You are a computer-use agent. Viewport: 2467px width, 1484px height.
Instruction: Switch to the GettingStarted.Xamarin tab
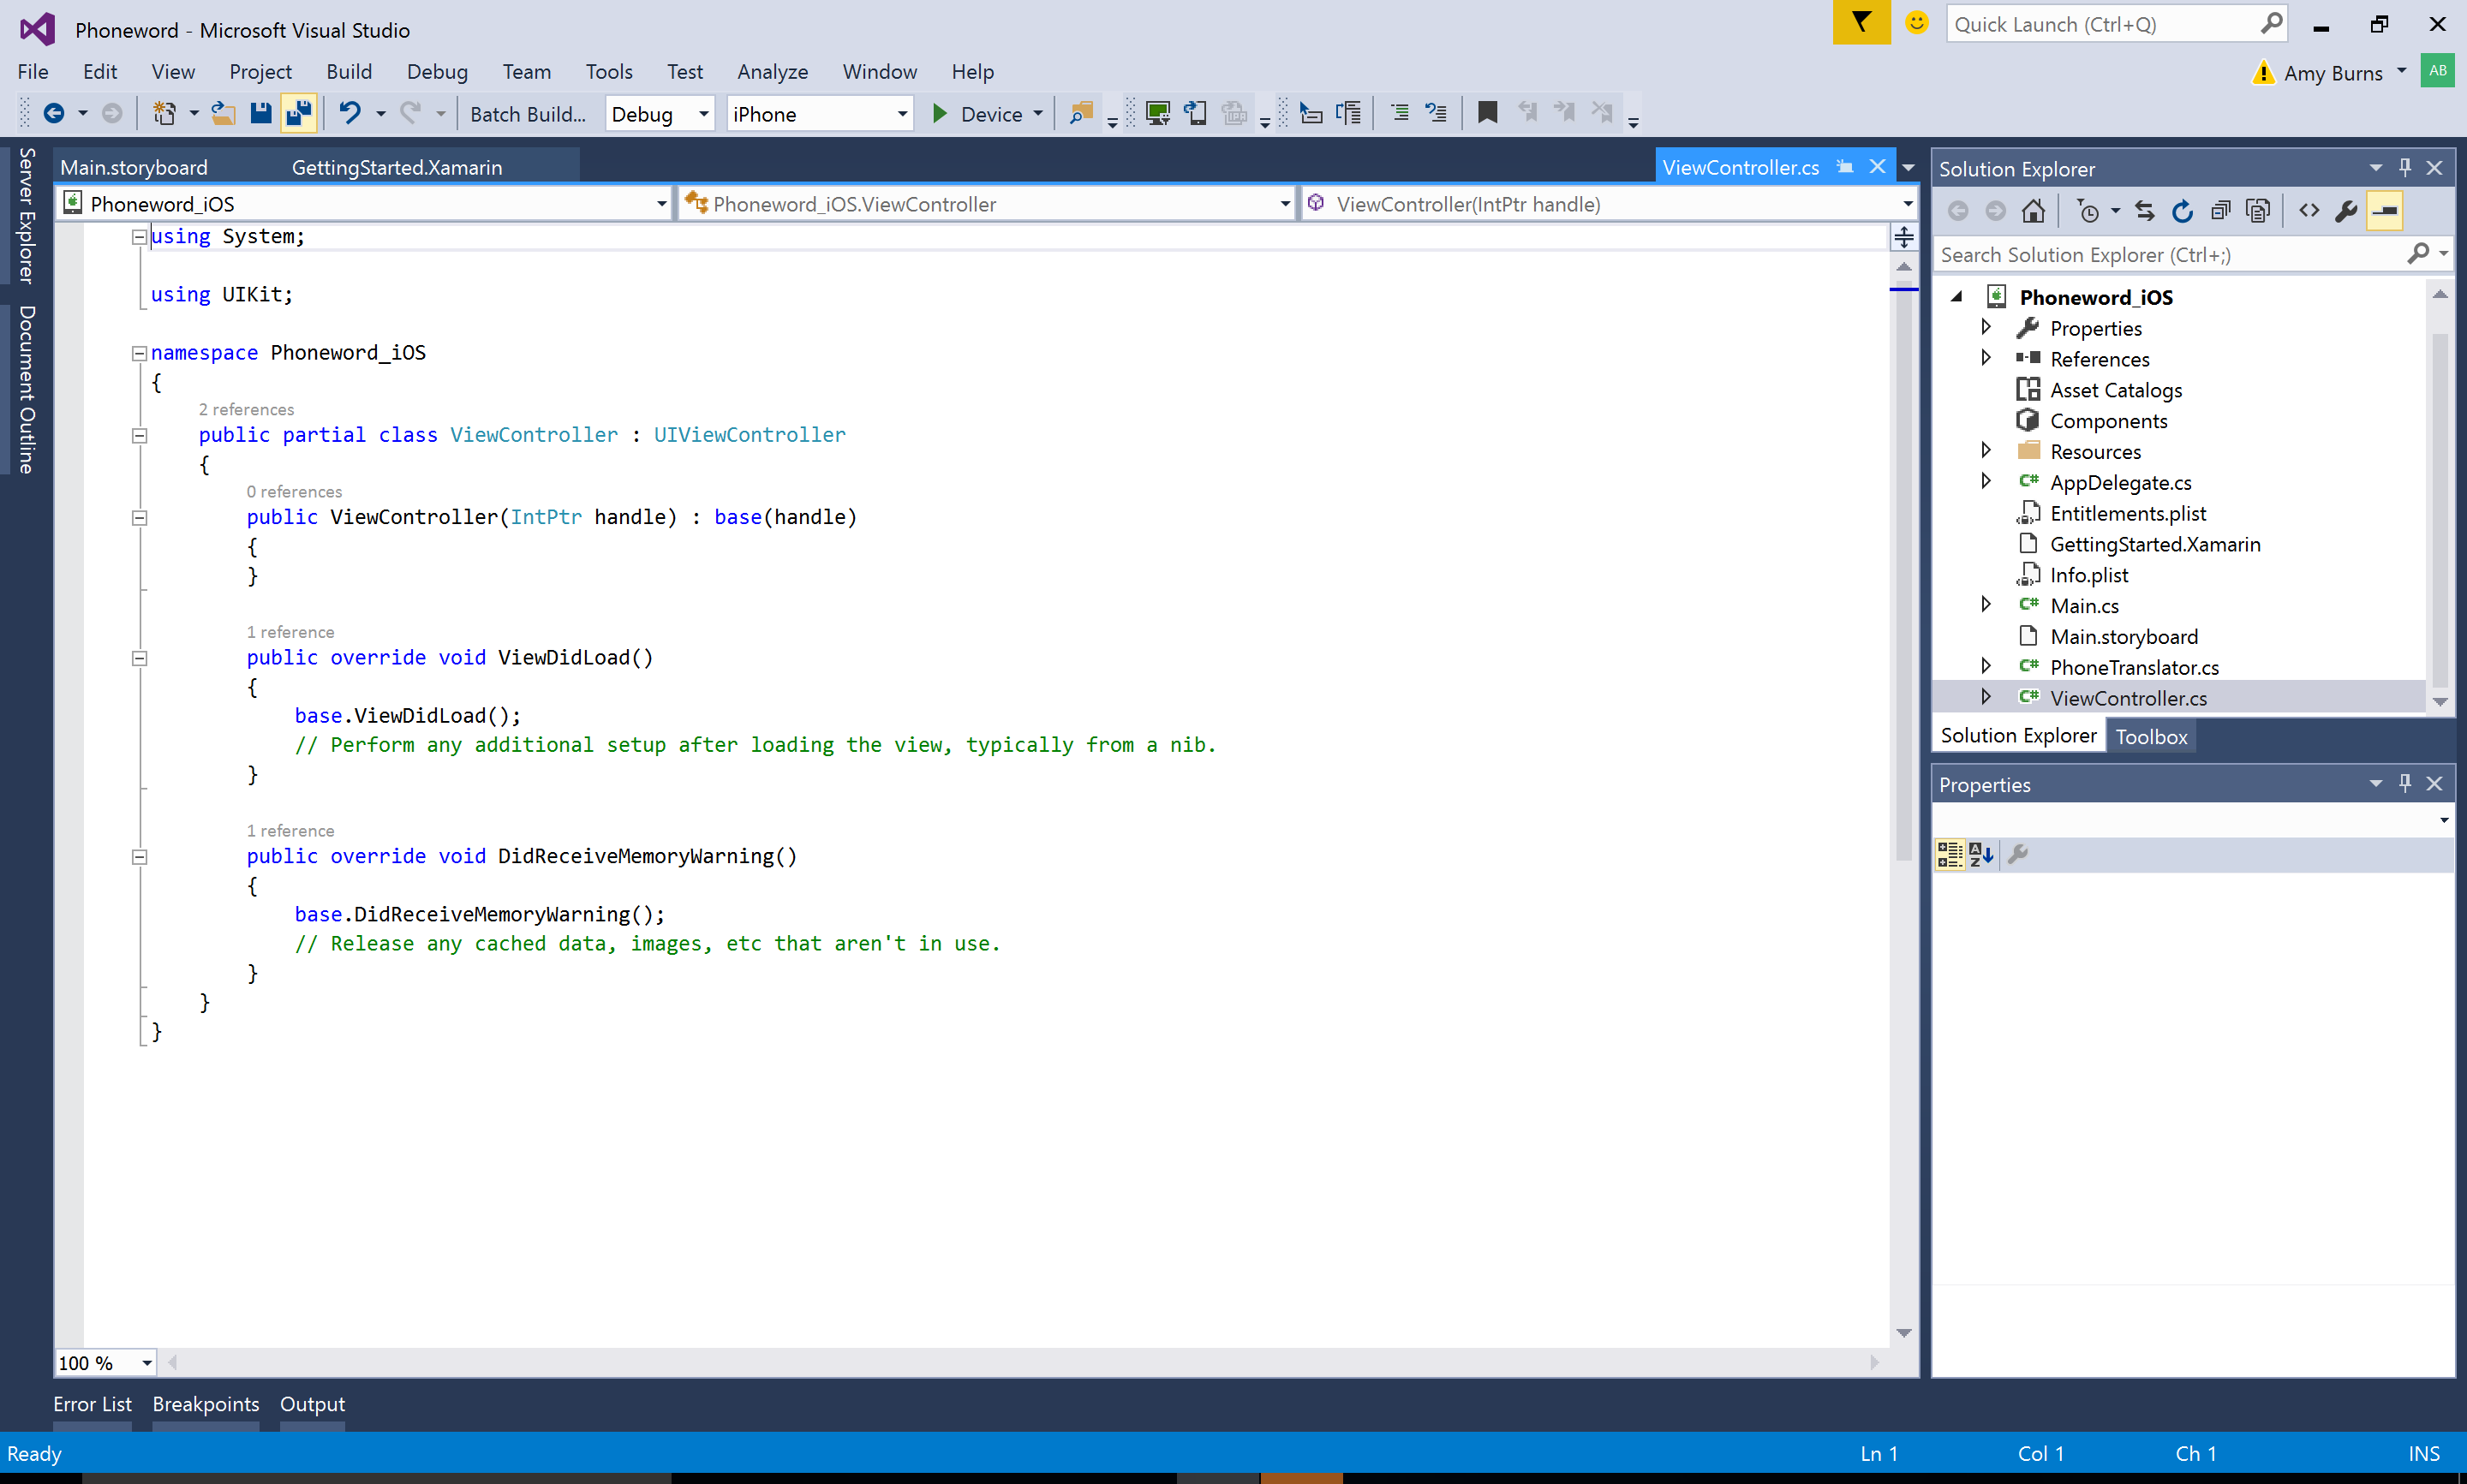point(395,168)
